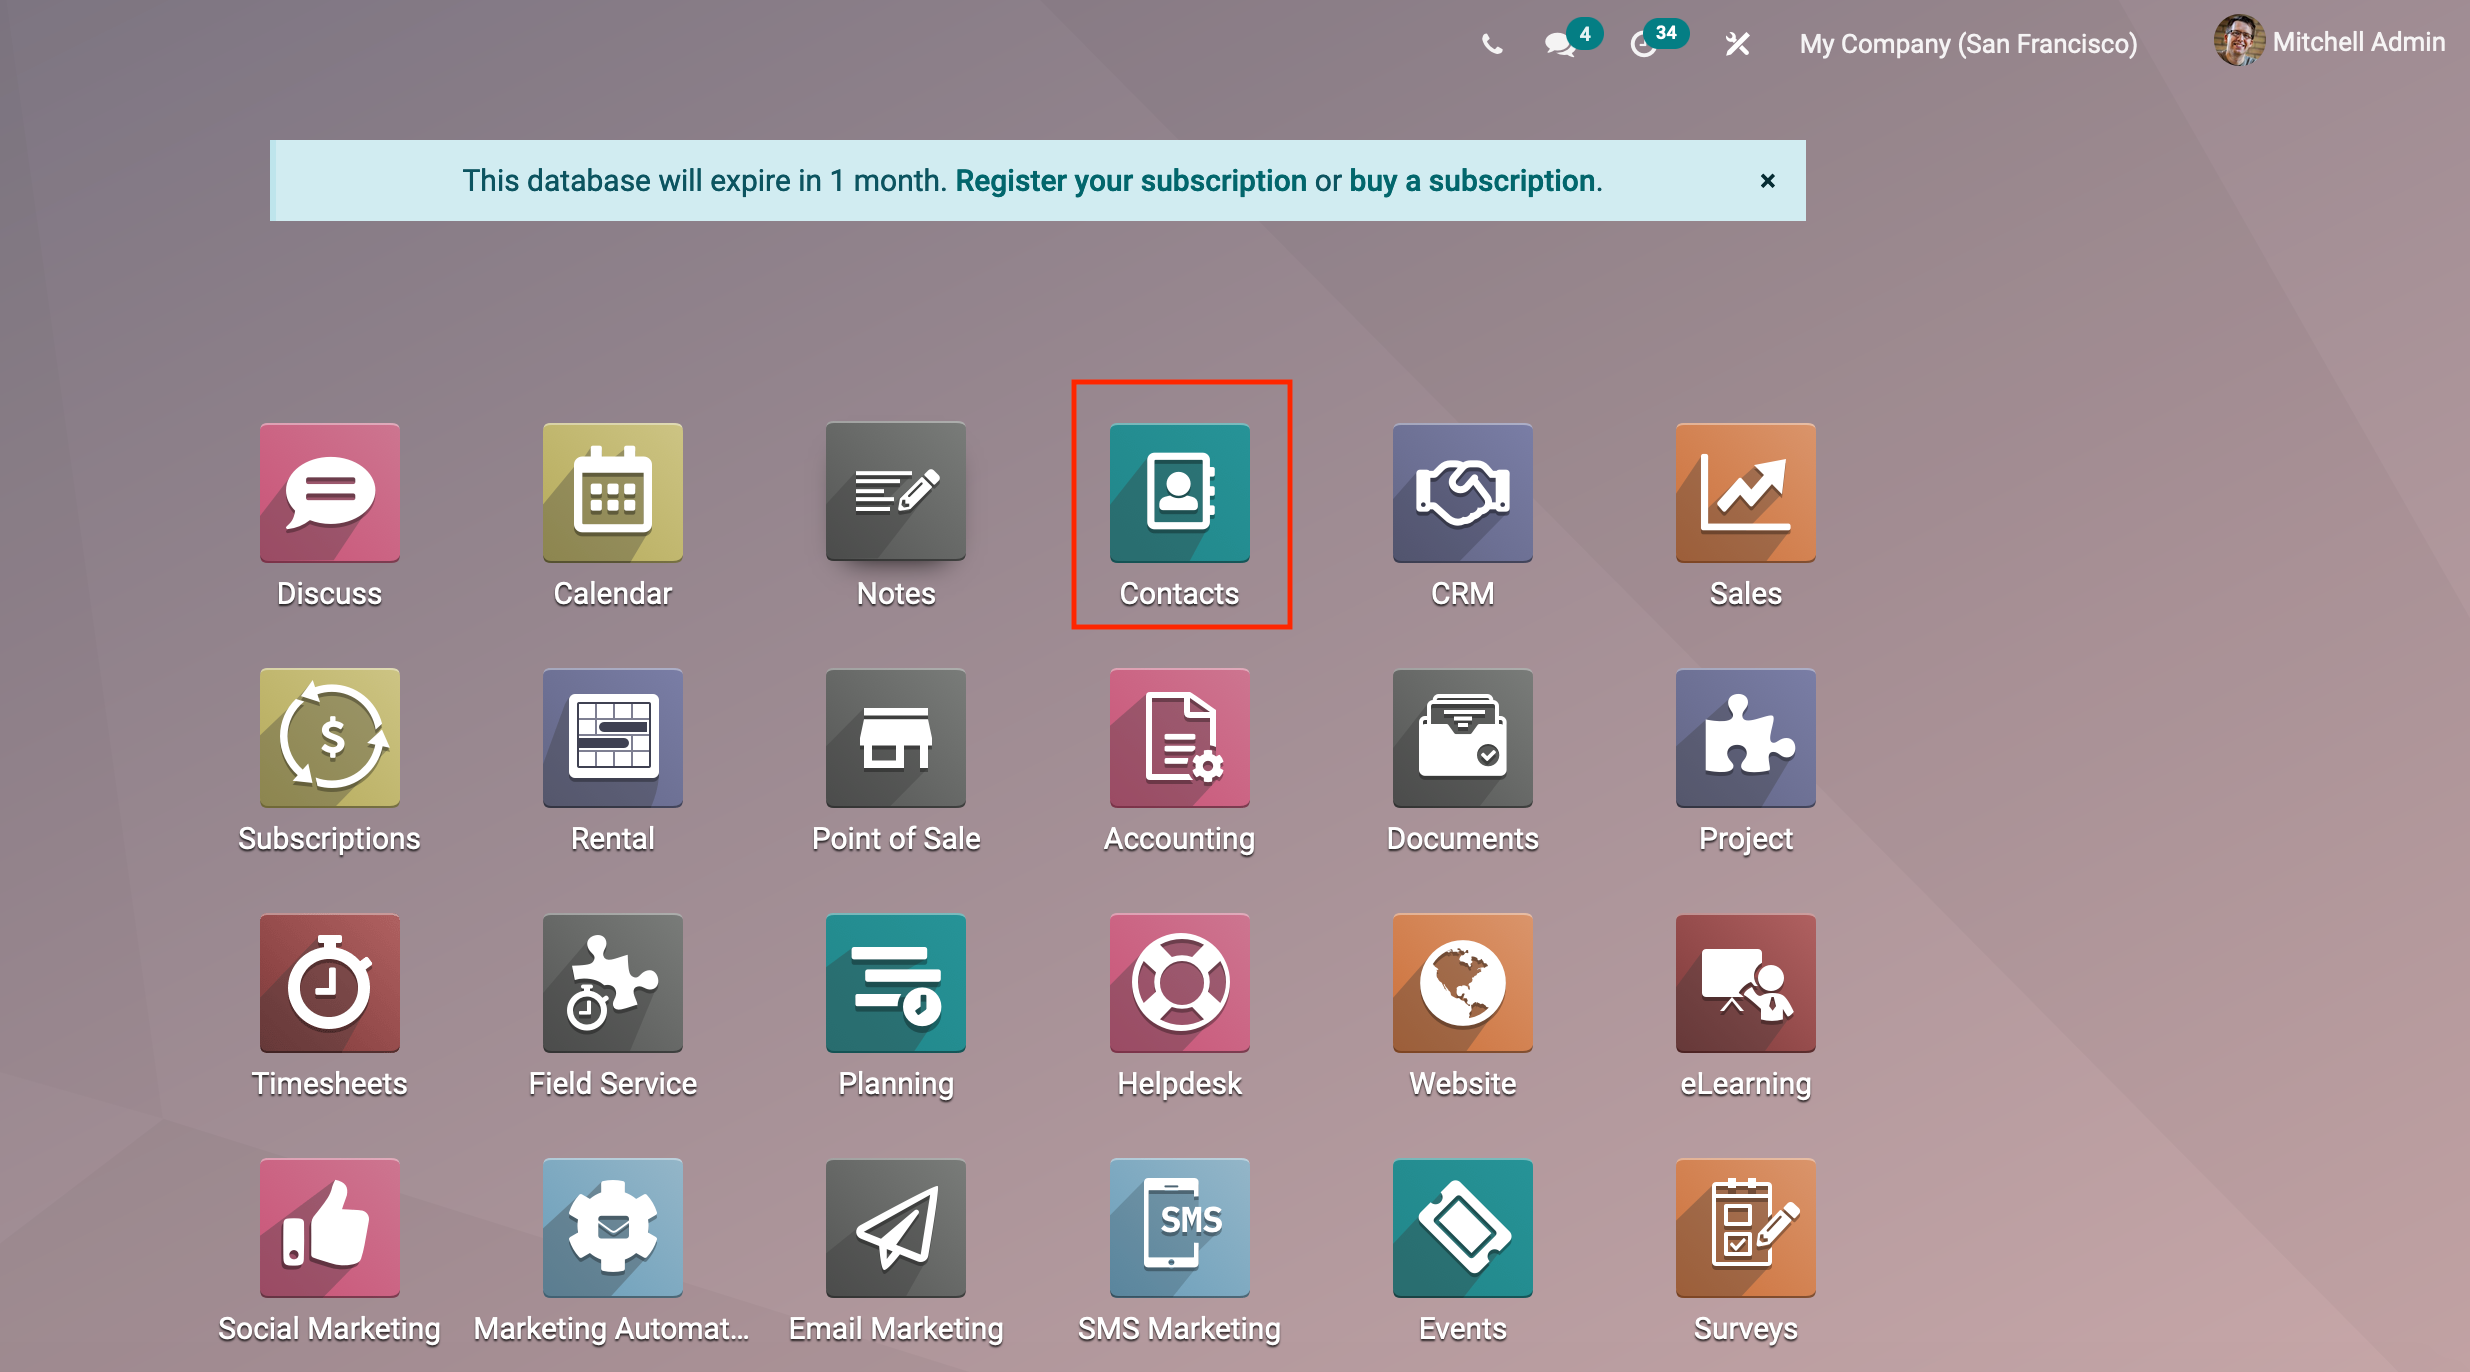Open Mitchell Admin user menu
The image size is (2470, 1372).
click(2329, 42)
